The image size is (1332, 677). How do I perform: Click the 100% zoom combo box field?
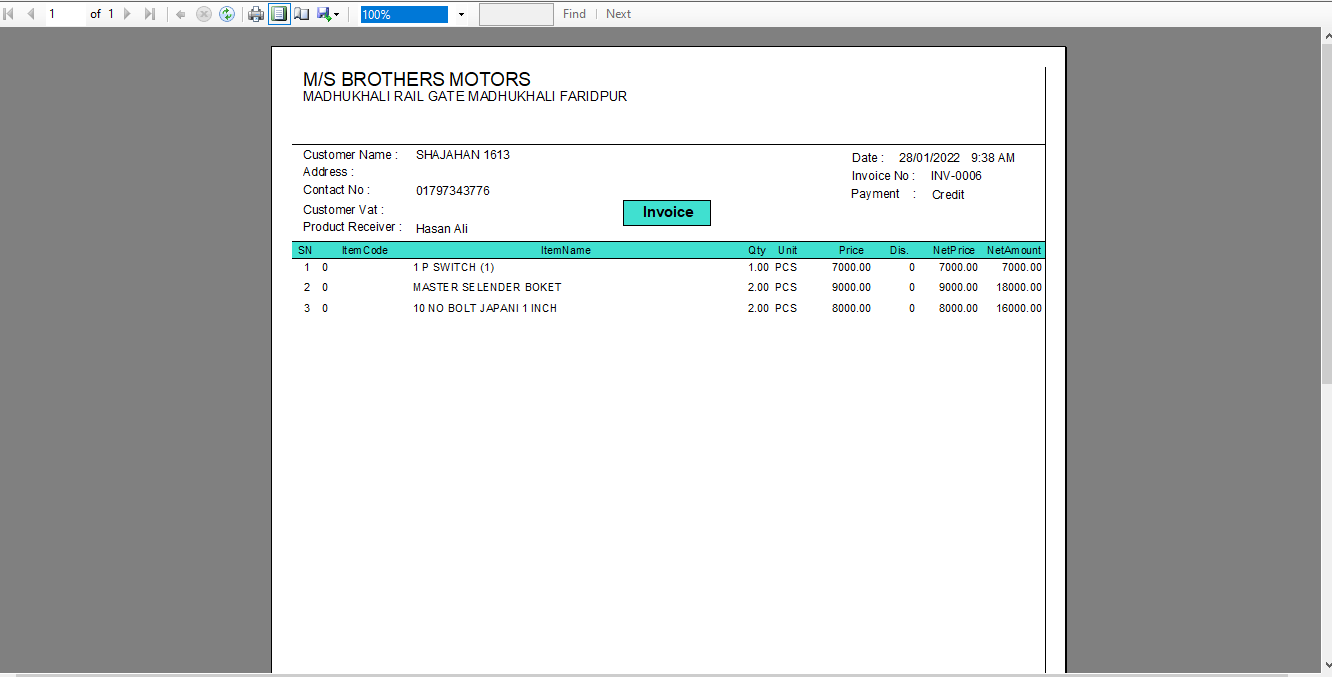point(404,15)
